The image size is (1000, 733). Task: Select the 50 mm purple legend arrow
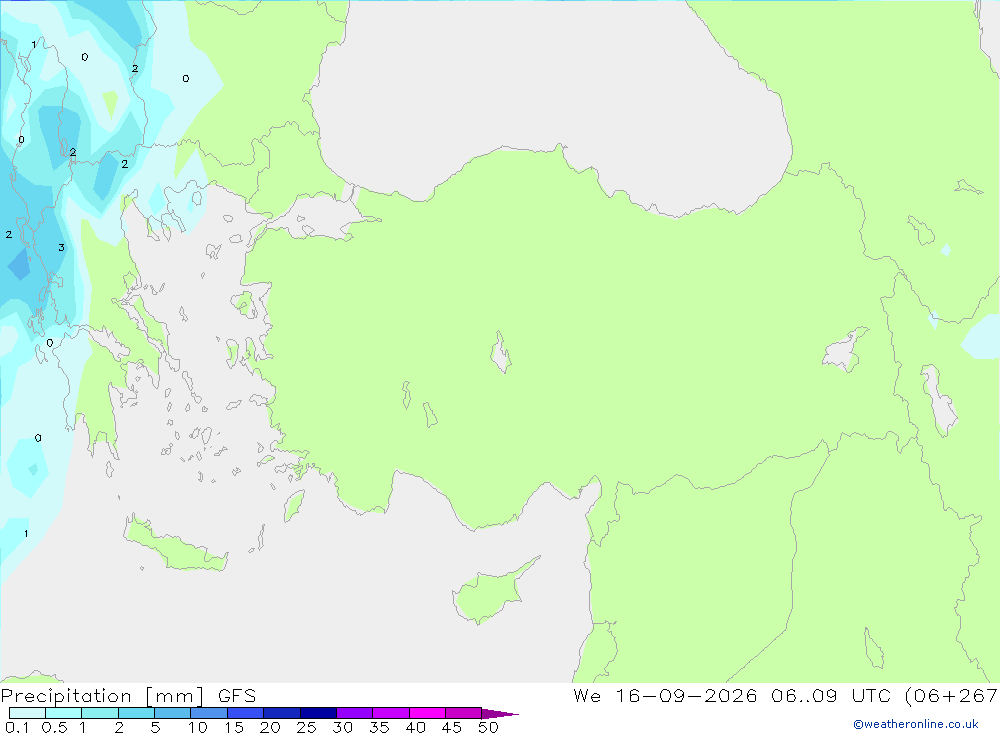tap(499, 714)
